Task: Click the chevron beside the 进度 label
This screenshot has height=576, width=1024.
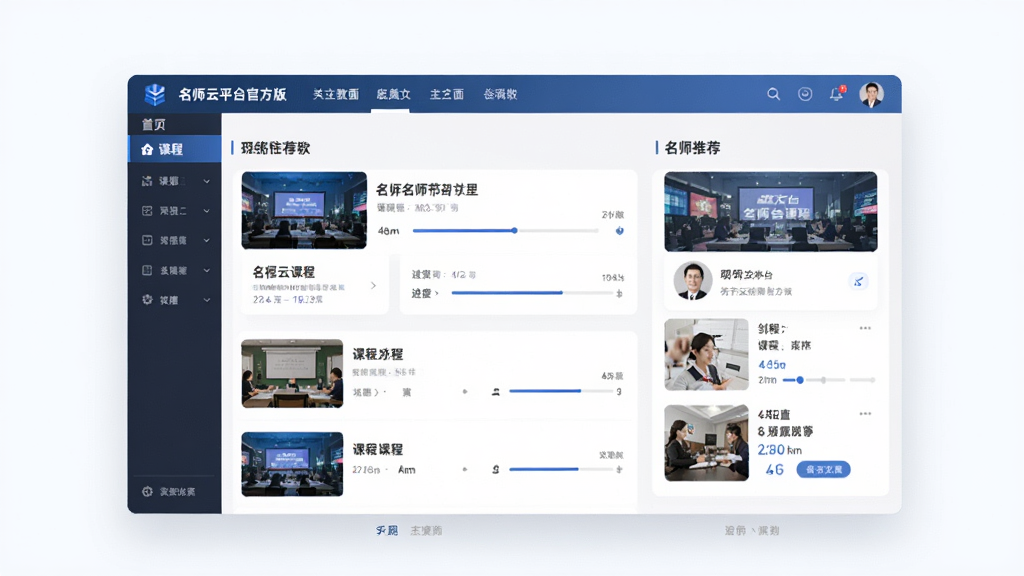Action: point(437,294)
